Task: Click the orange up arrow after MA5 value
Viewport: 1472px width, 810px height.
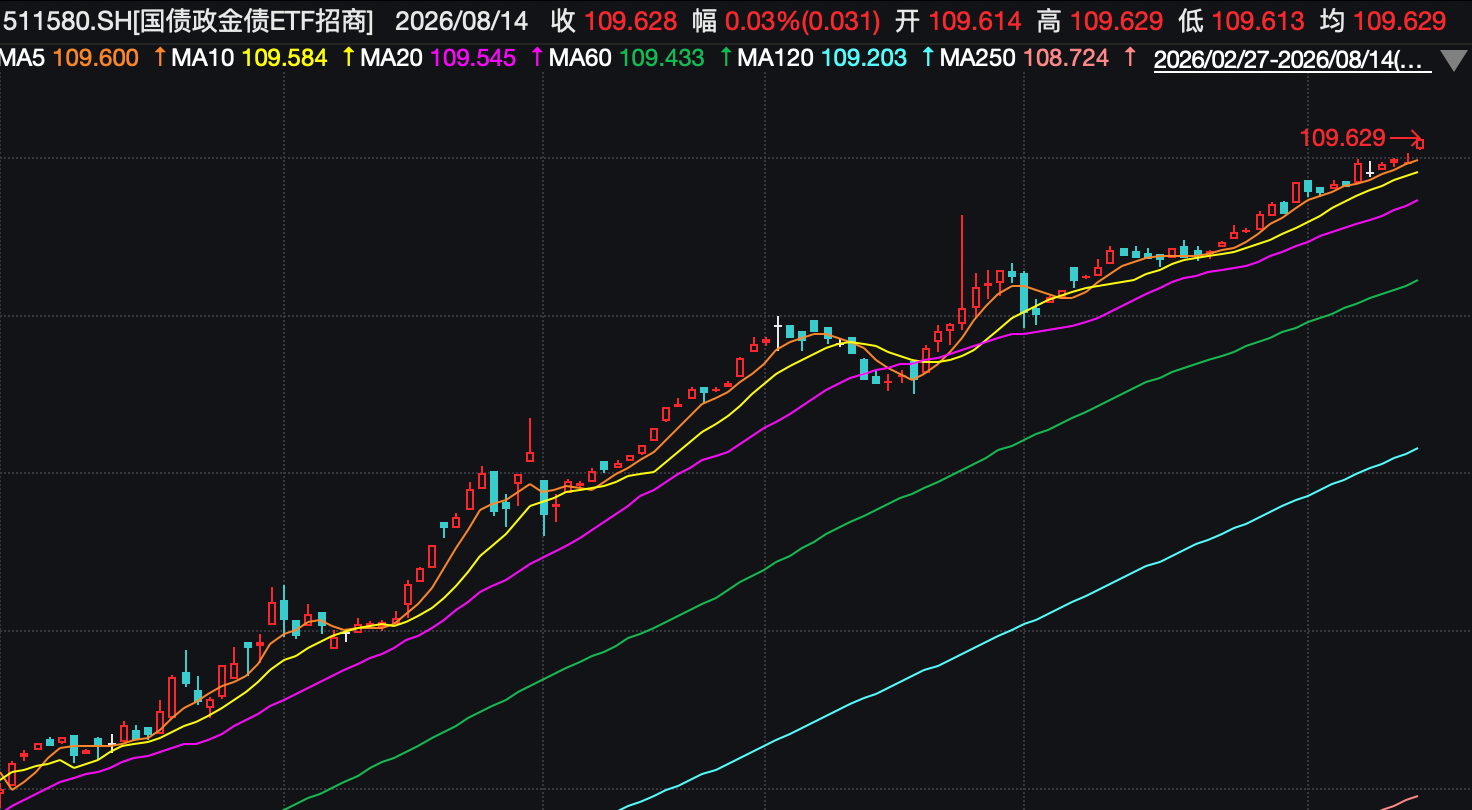Action: click(158, 58)
